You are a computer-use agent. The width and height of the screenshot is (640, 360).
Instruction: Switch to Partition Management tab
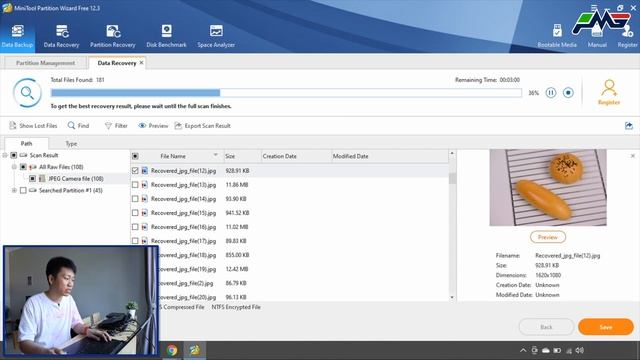point(45,63)
